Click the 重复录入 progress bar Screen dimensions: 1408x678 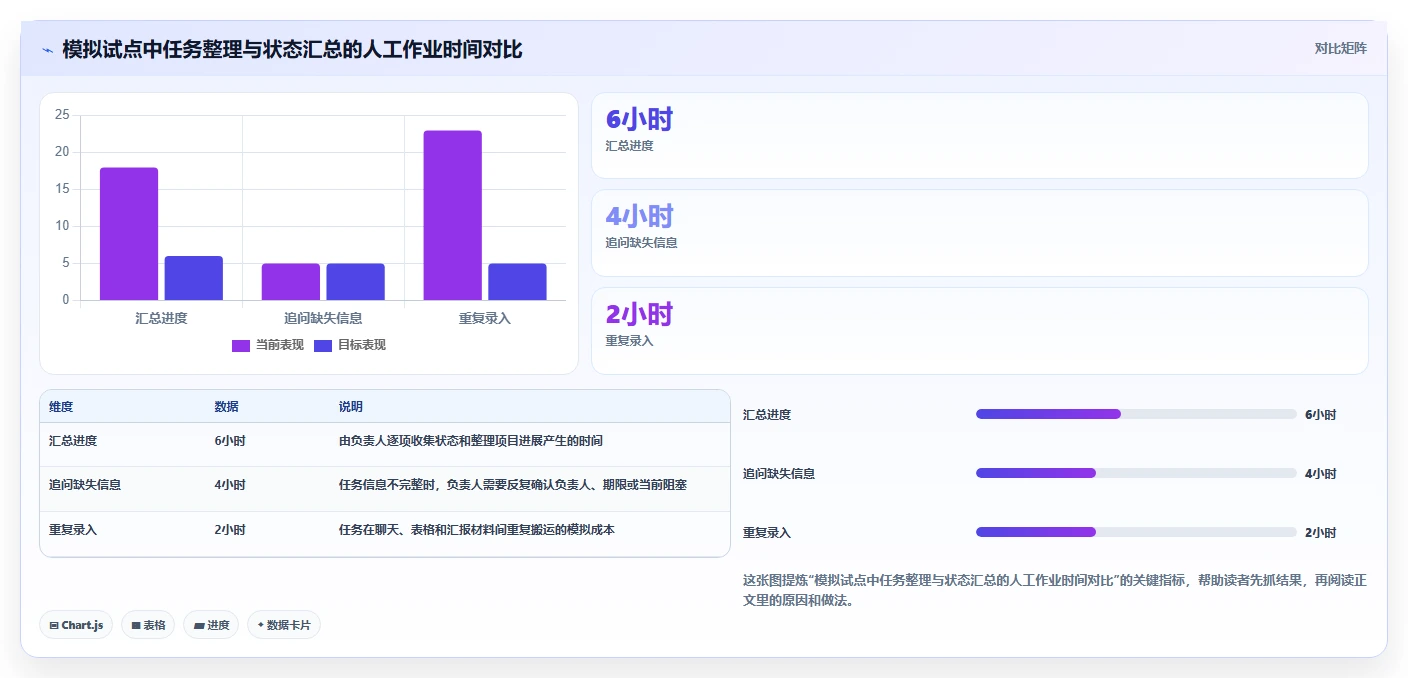pos(1136,532)
